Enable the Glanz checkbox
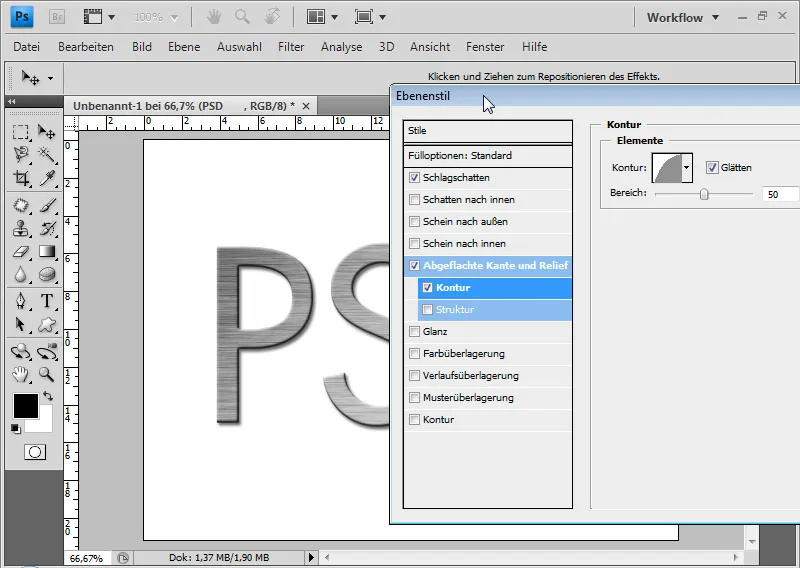The image size is (800, 568). click(414, 331)
